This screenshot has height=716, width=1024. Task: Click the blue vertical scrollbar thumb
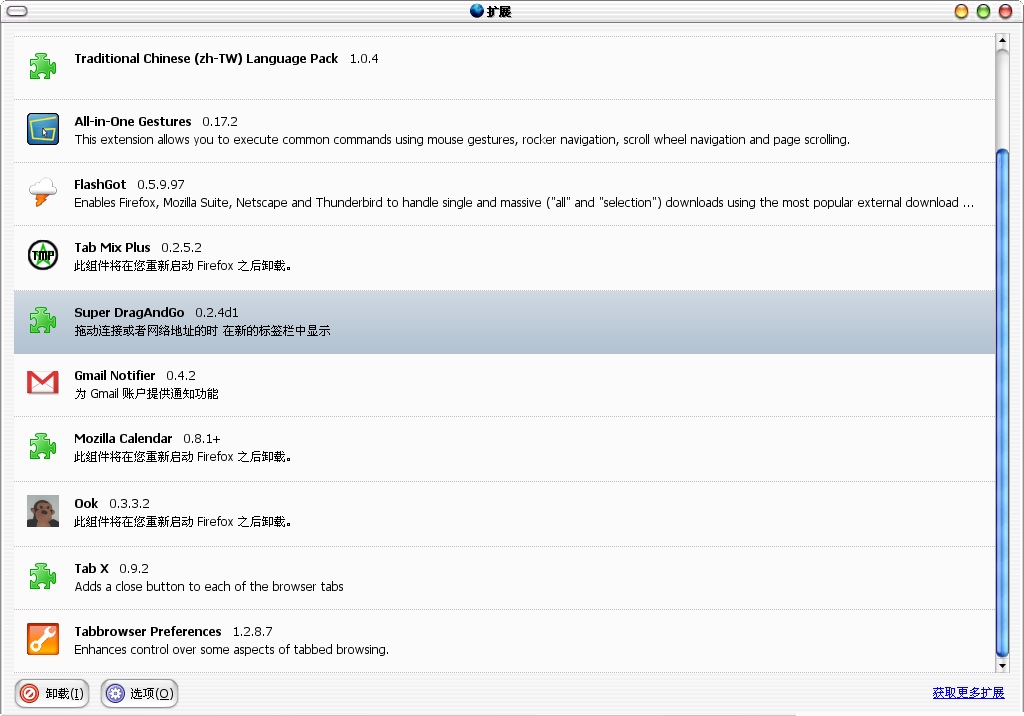click(x=1002, y=404)
